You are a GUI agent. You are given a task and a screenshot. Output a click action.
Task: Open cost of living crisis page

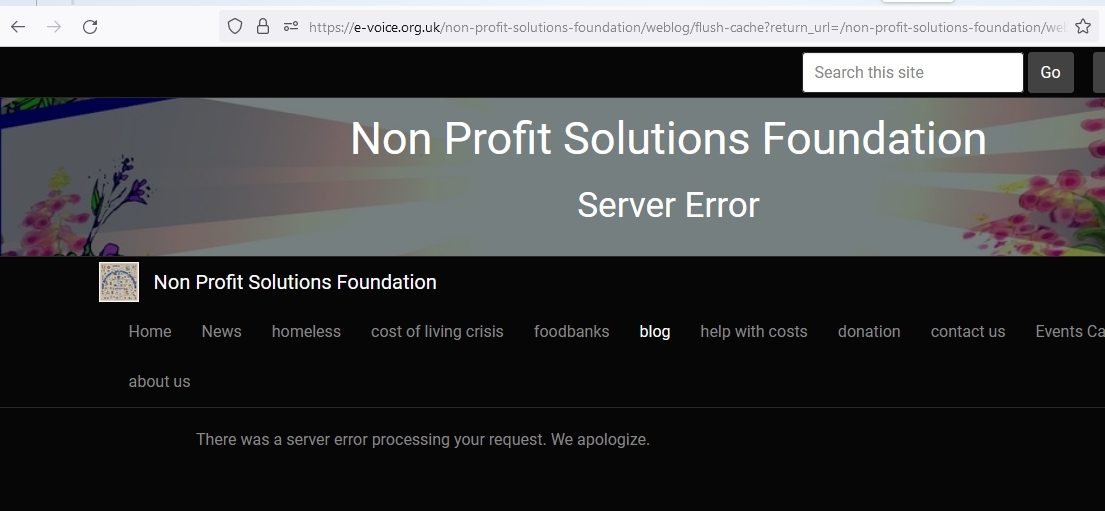coord(437,332)
